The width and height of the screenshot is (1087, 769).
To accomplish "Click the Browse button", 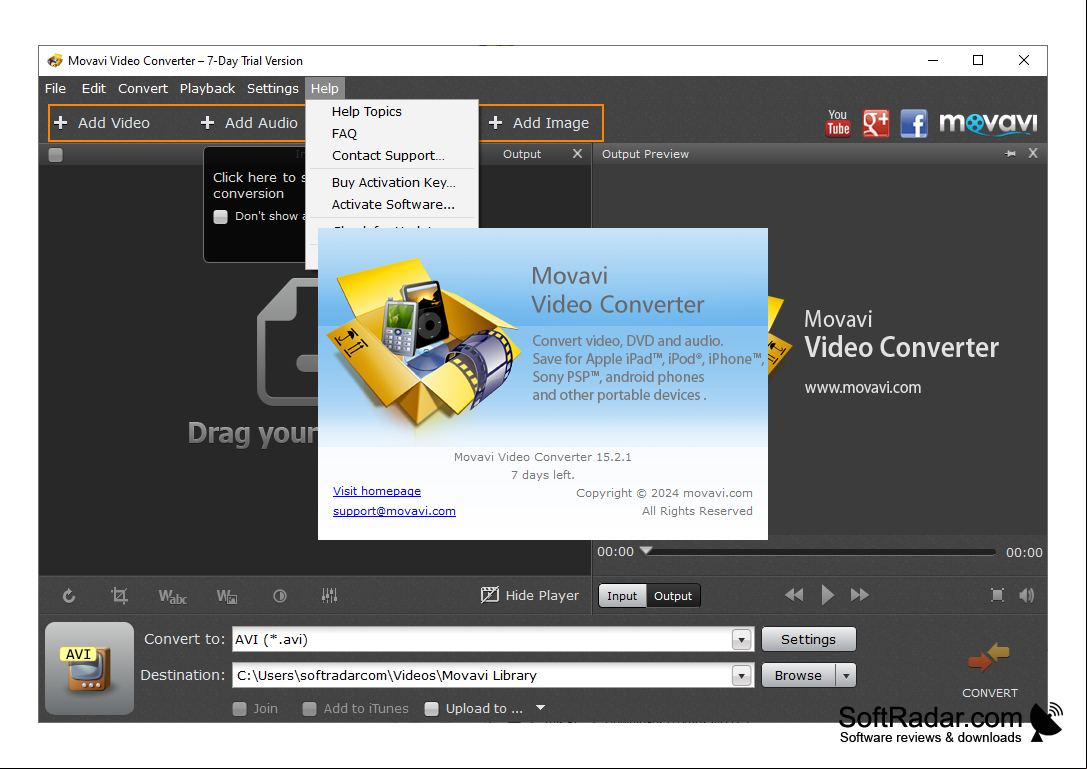I will point(799,675).
